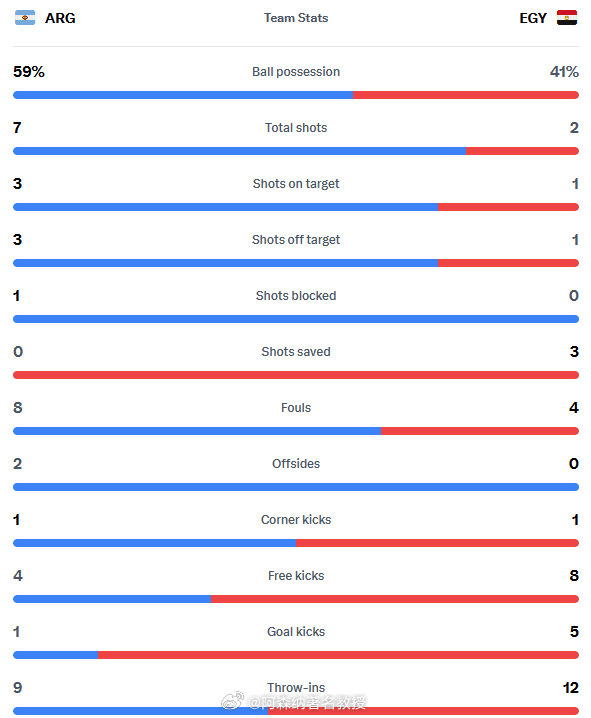This screenshot has width=591, height=718.
Task: Click the Shots blocked blue bar
Action: pos(296,319)
